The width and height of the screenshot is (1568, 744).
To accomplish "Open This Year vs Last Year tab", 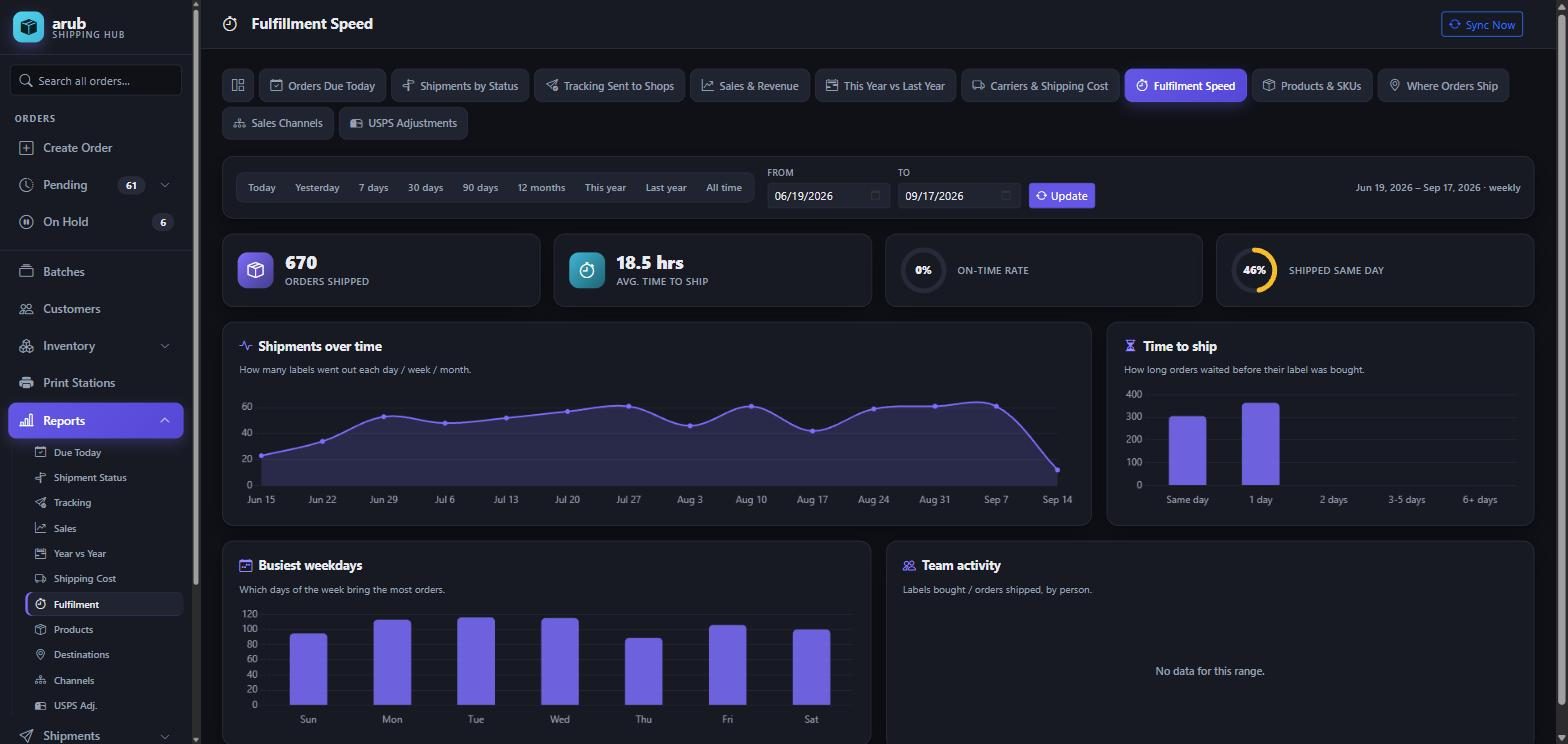I will [886, 86].
